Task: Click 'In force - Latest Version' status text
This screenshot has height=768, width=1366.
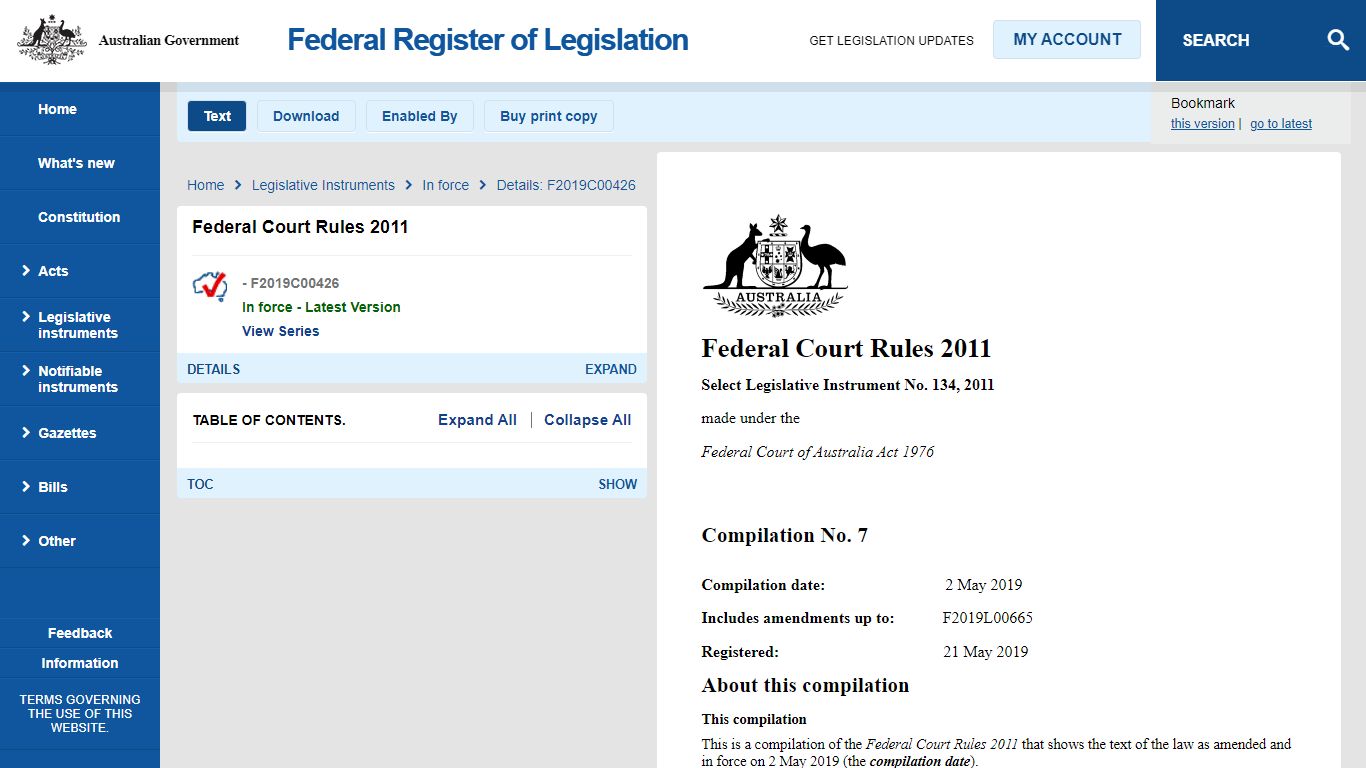Action: [x=321, y=307]
